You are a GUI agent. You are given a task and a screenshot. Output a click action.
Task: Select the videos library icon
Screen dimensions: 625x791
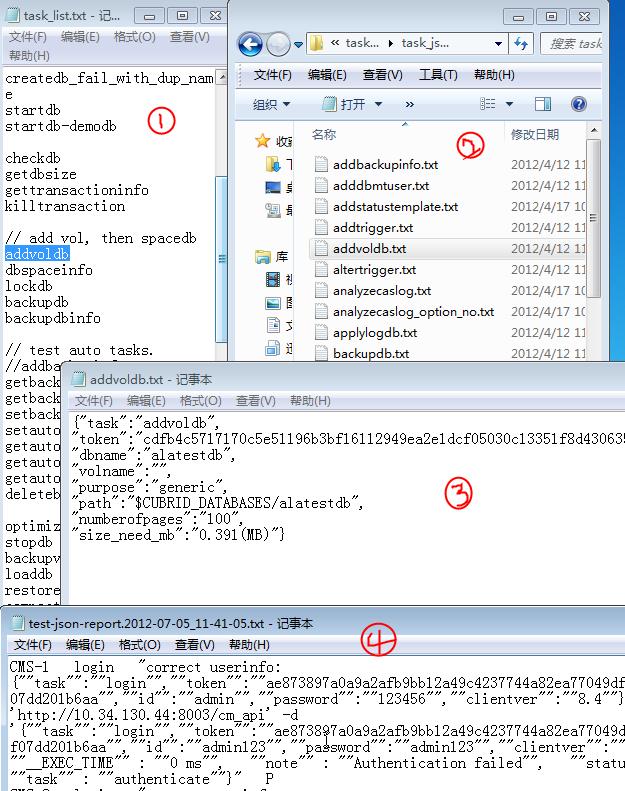coord(272,279)
